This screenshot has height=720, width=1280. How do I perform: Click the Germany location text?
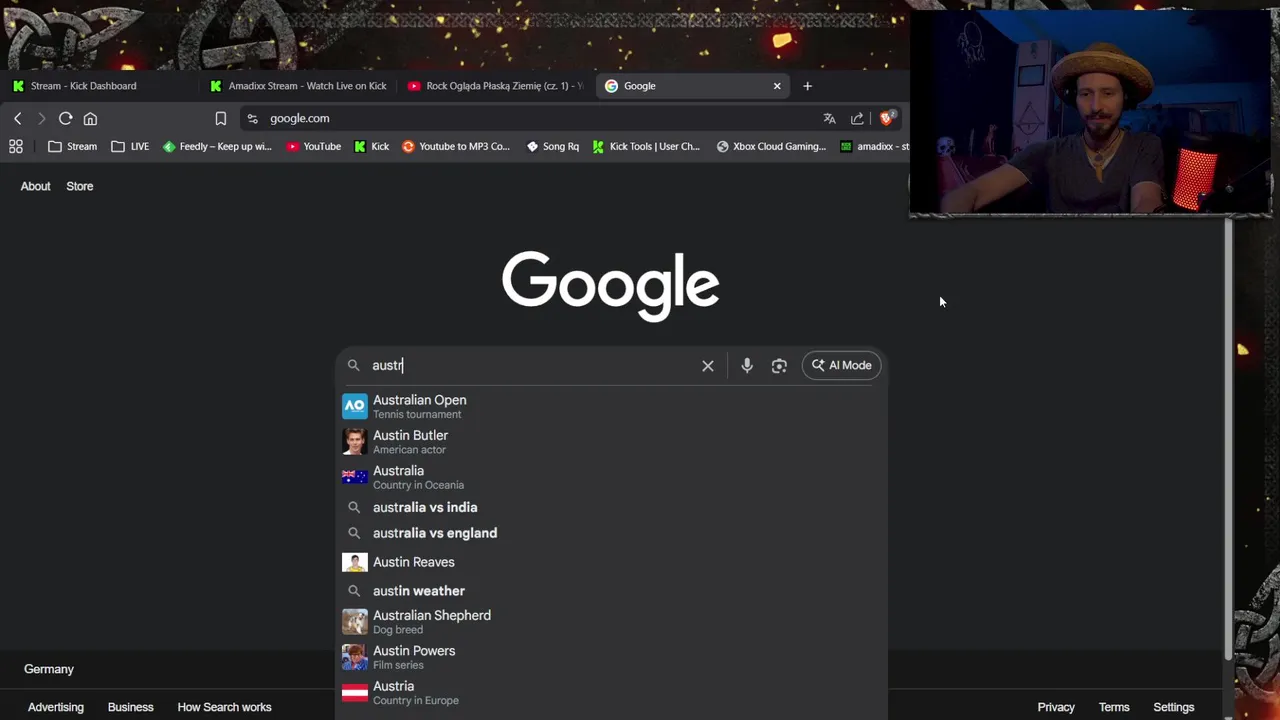point(49,669)
